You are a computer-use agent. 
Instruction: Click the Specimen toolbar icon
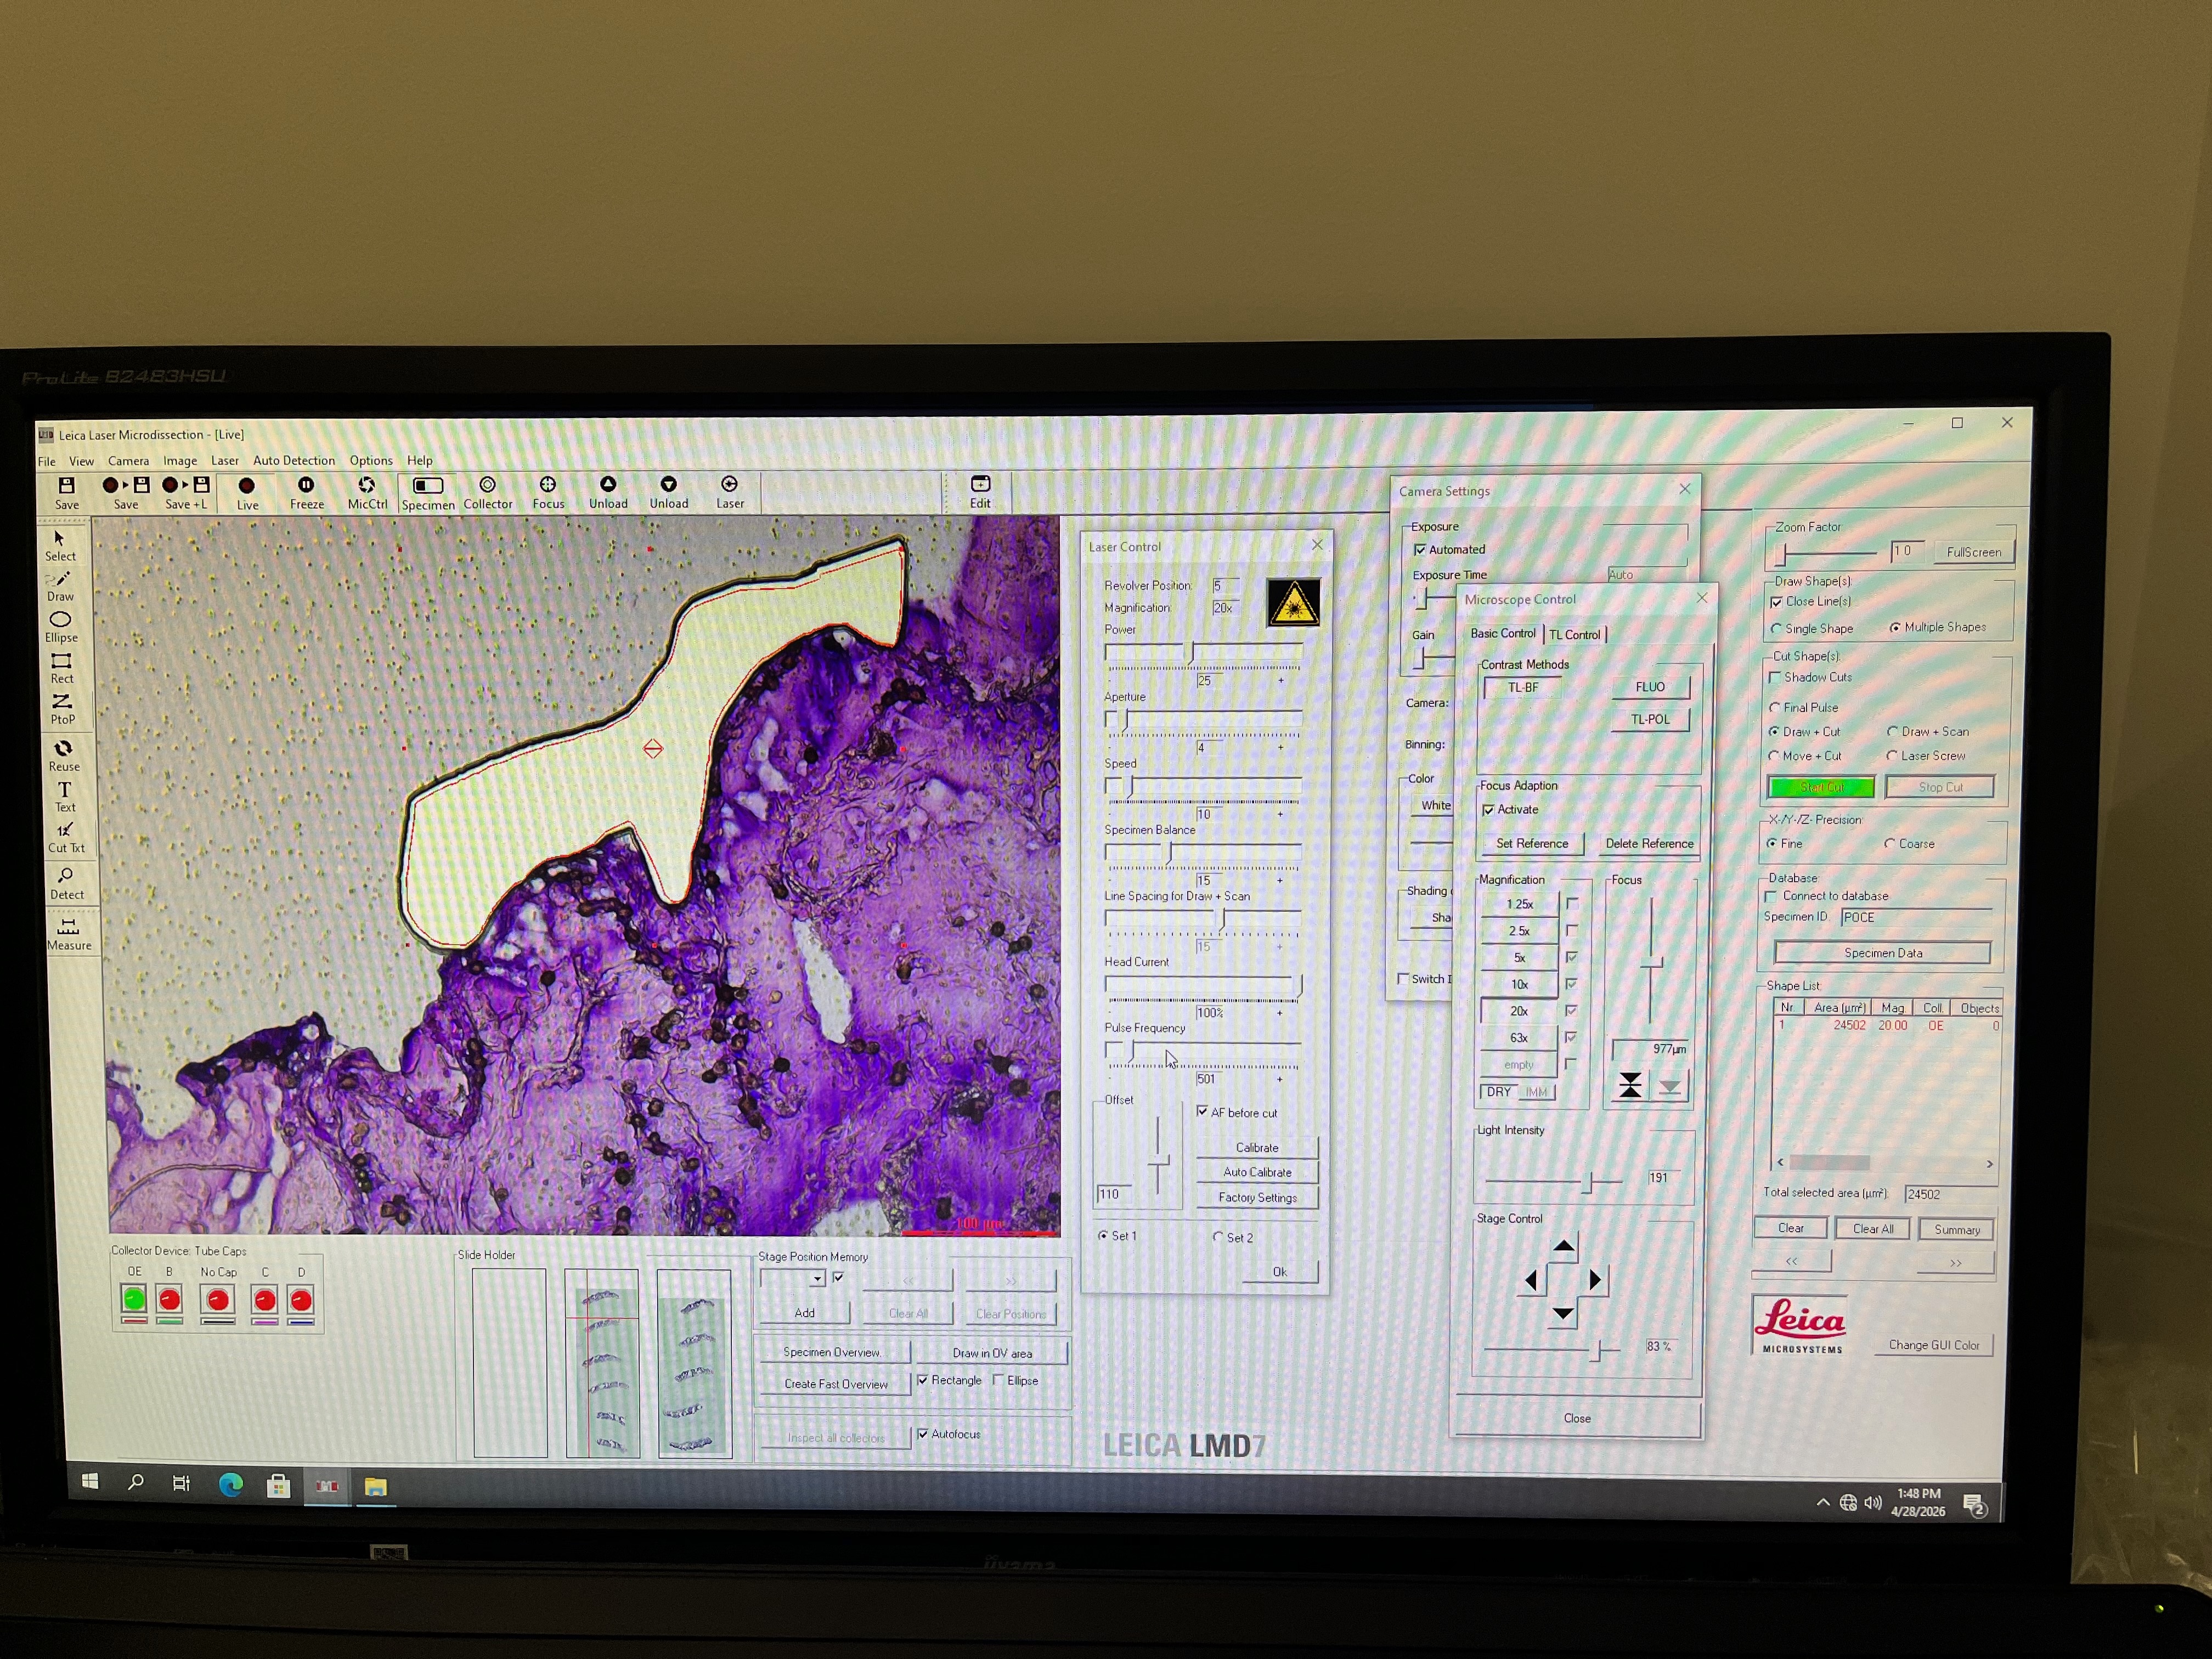428,494
